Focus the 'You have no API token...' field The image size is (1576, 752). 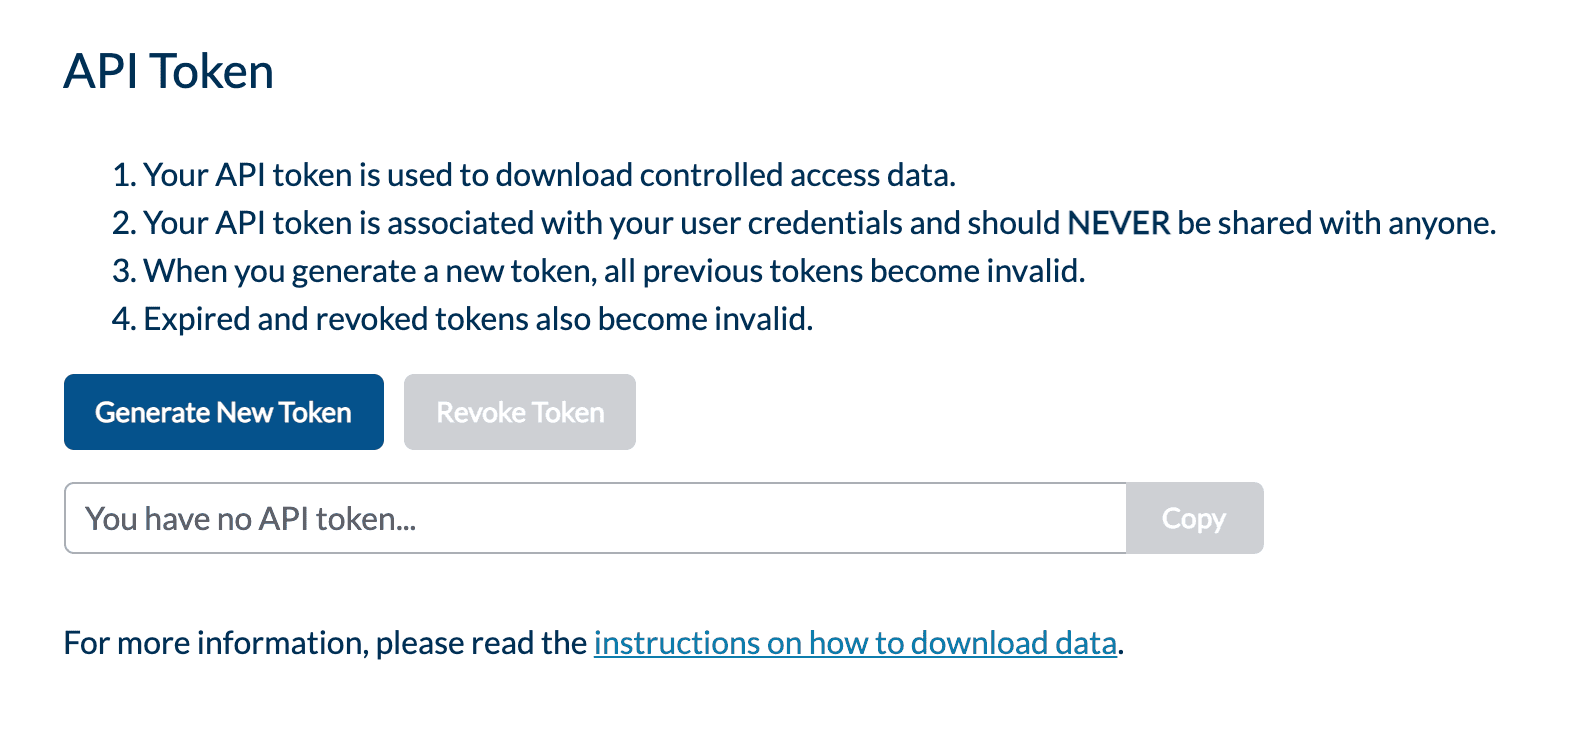[595, 518]
